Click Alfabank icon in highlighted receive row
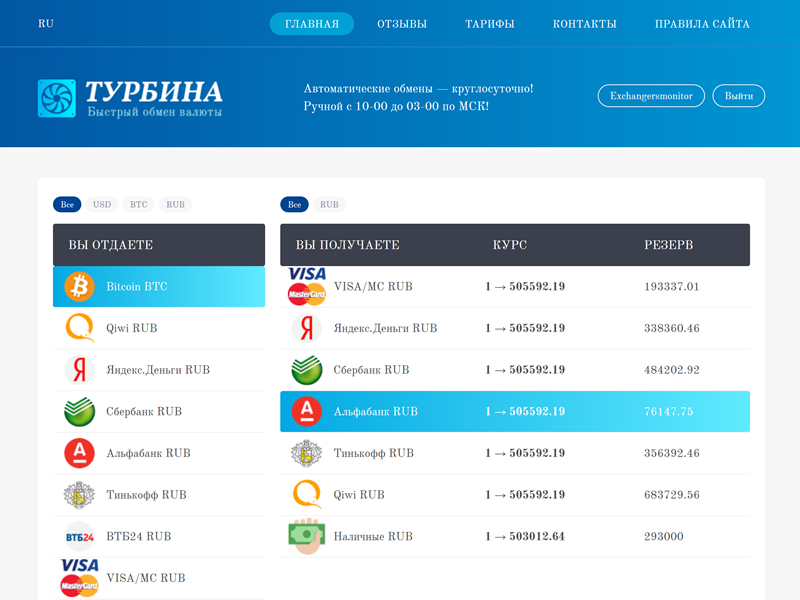 tap(307, 411)
